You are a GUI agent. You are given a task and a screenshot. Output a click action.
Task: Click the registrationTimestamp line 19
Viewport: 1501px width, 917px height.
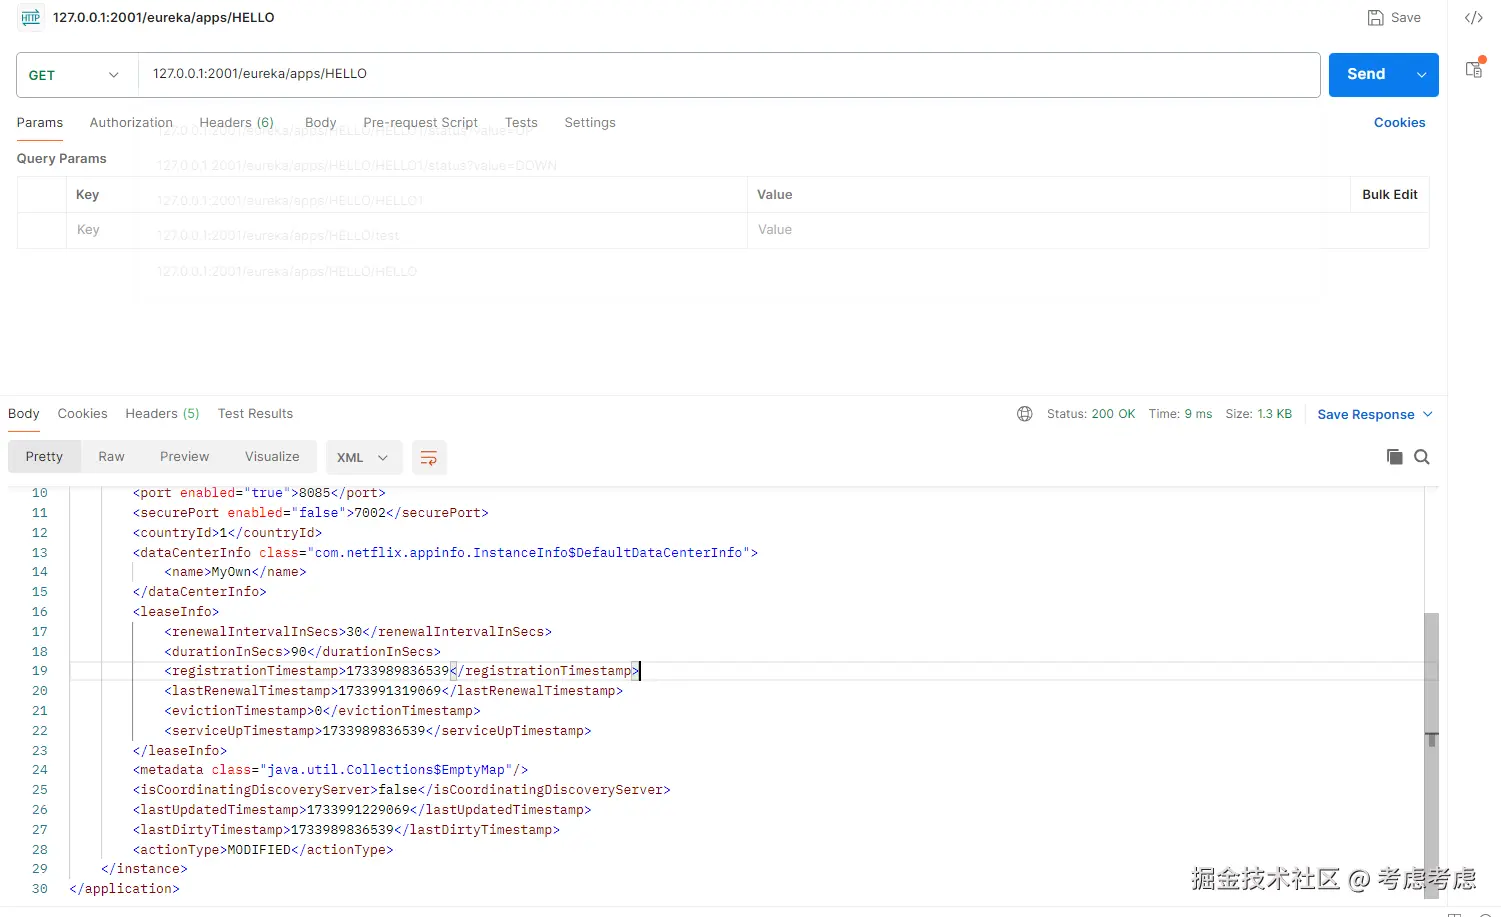point(400,671)
